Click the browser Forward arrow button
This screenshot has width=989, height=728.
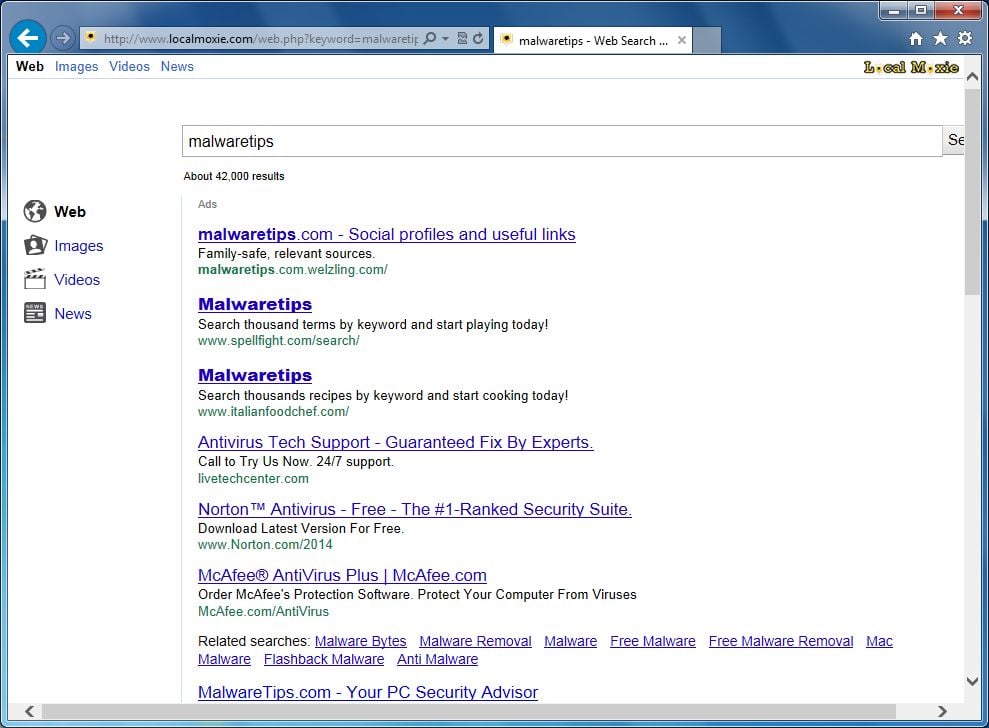(62, 38)
